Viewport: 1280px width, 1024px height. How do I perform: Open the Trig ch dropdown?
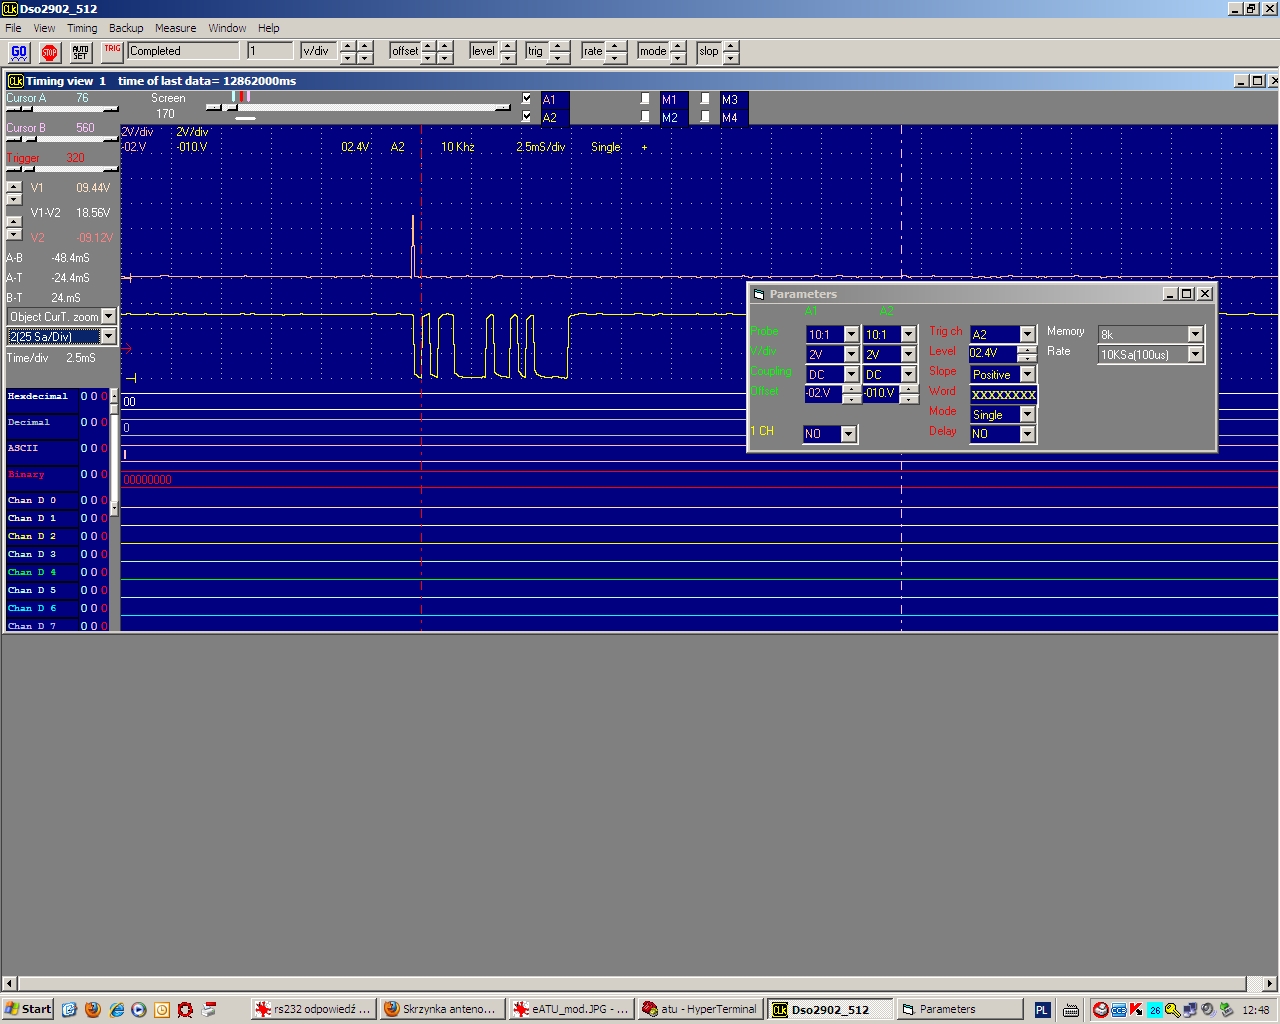pyautogui.click(x=1027, y=335)
